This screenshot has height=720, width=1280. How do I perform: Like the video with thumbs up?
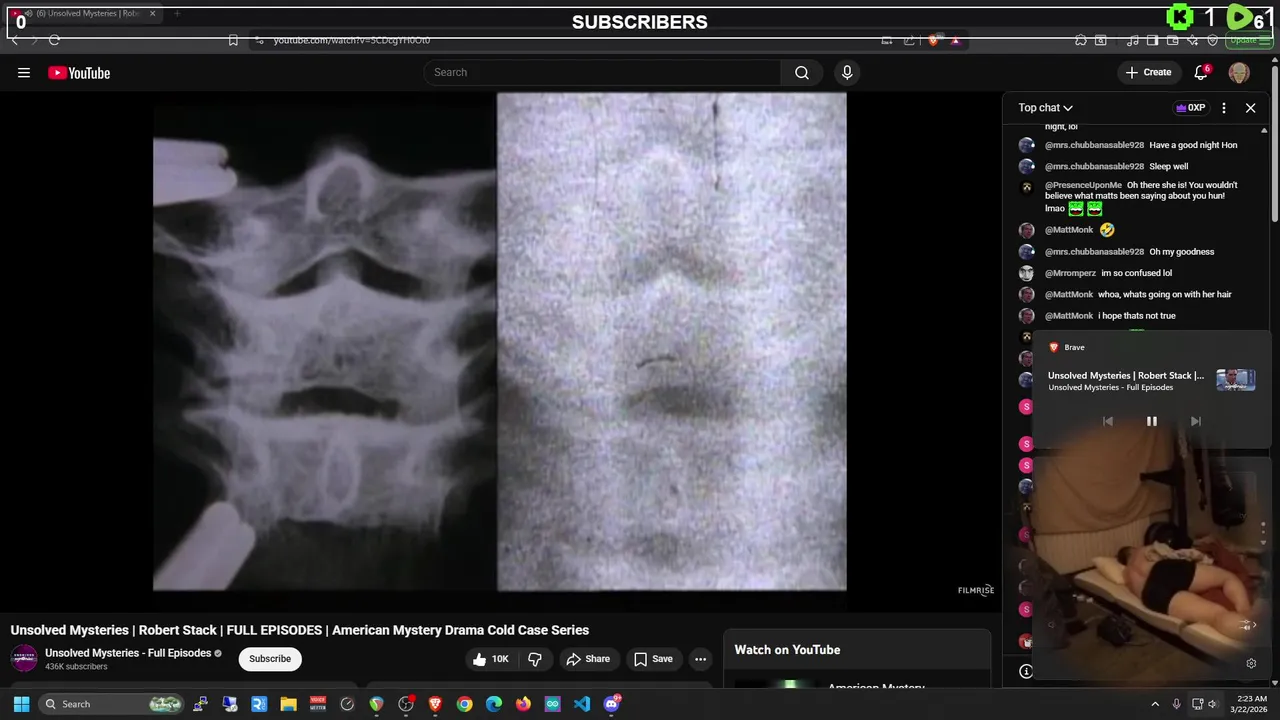[x=490, y=659]
